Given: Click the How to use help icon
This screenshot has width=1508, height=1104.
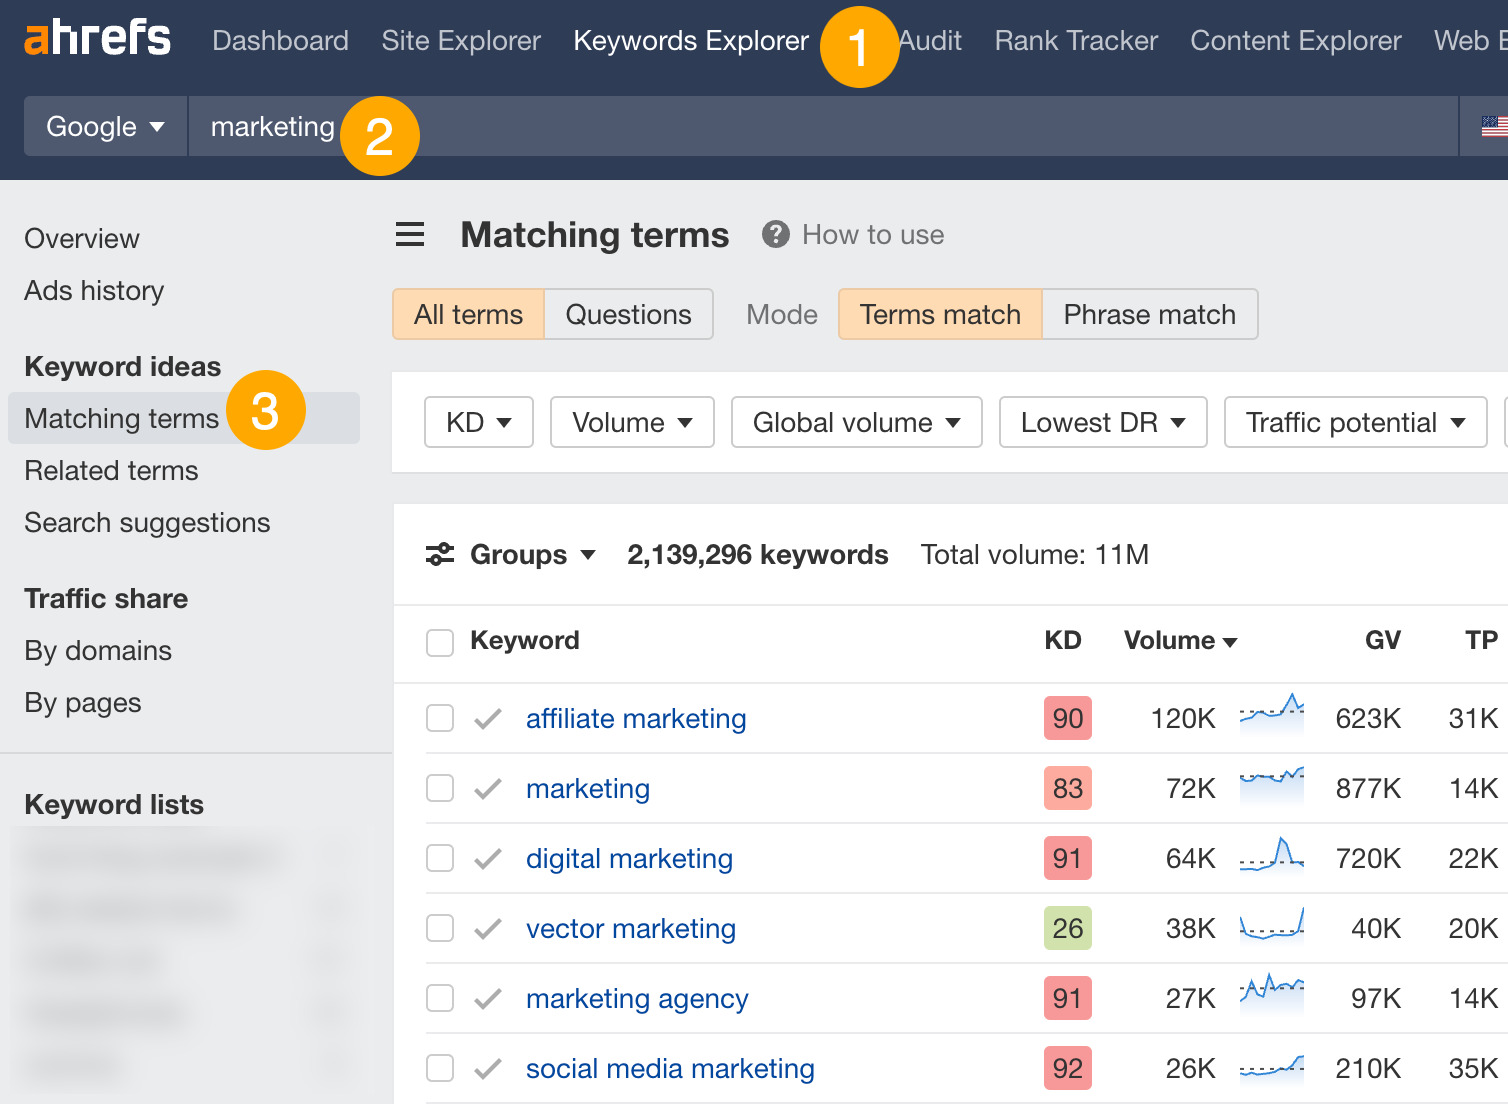Looking at the screenshot, I should (775, 234).
